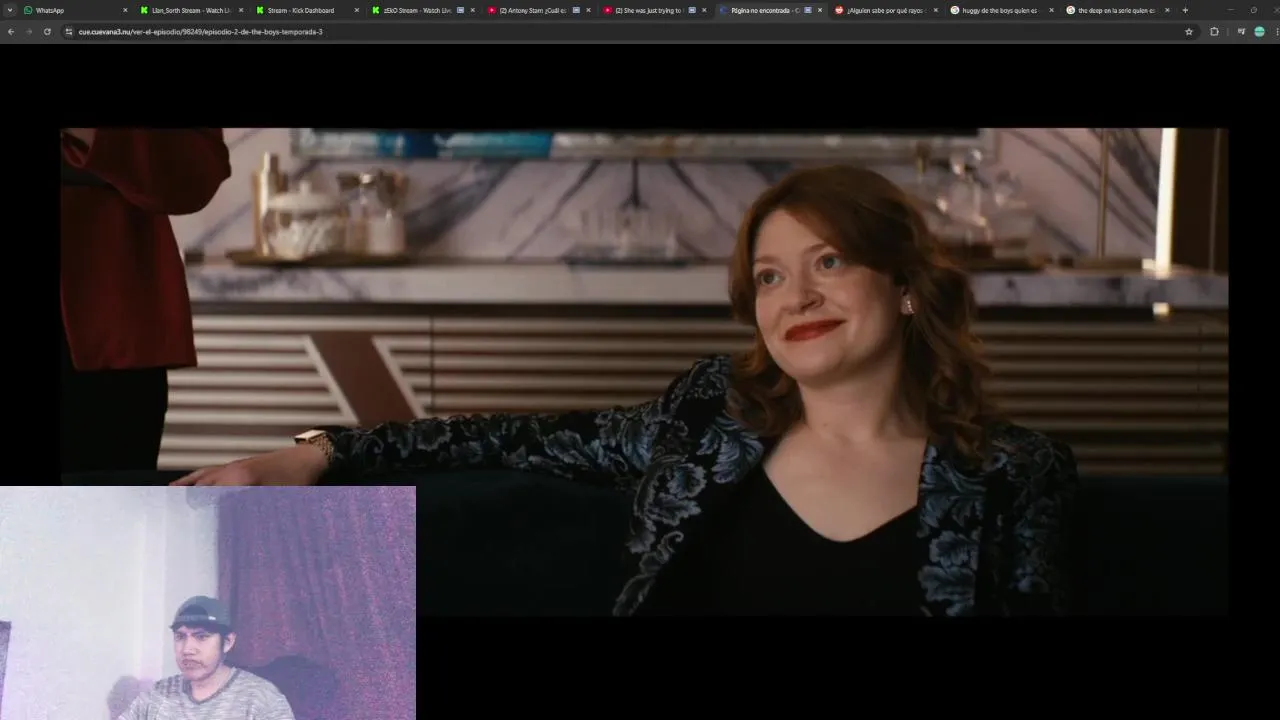
Task: Open the media controls toolbar icon
Action: [1241, 31]
